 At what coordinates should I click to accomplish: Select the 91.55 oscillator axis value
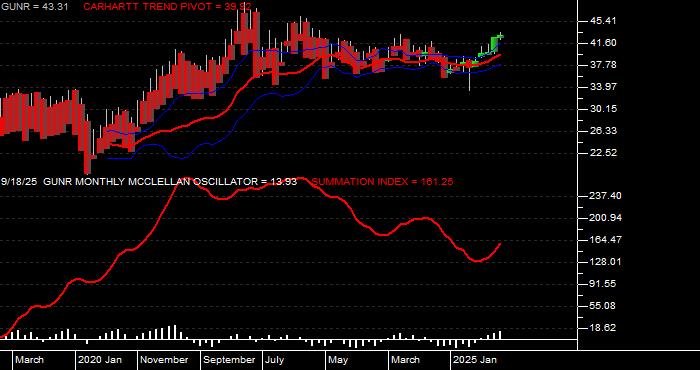[x=603, y=283]
